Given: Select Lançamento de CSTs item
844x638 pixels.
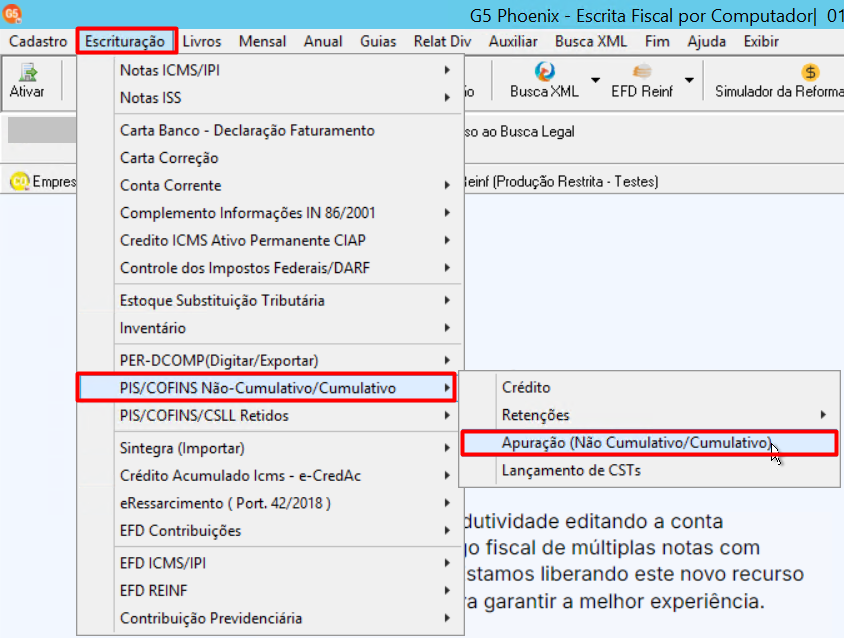Looking at the screenshot, I should tap(649, 470).
